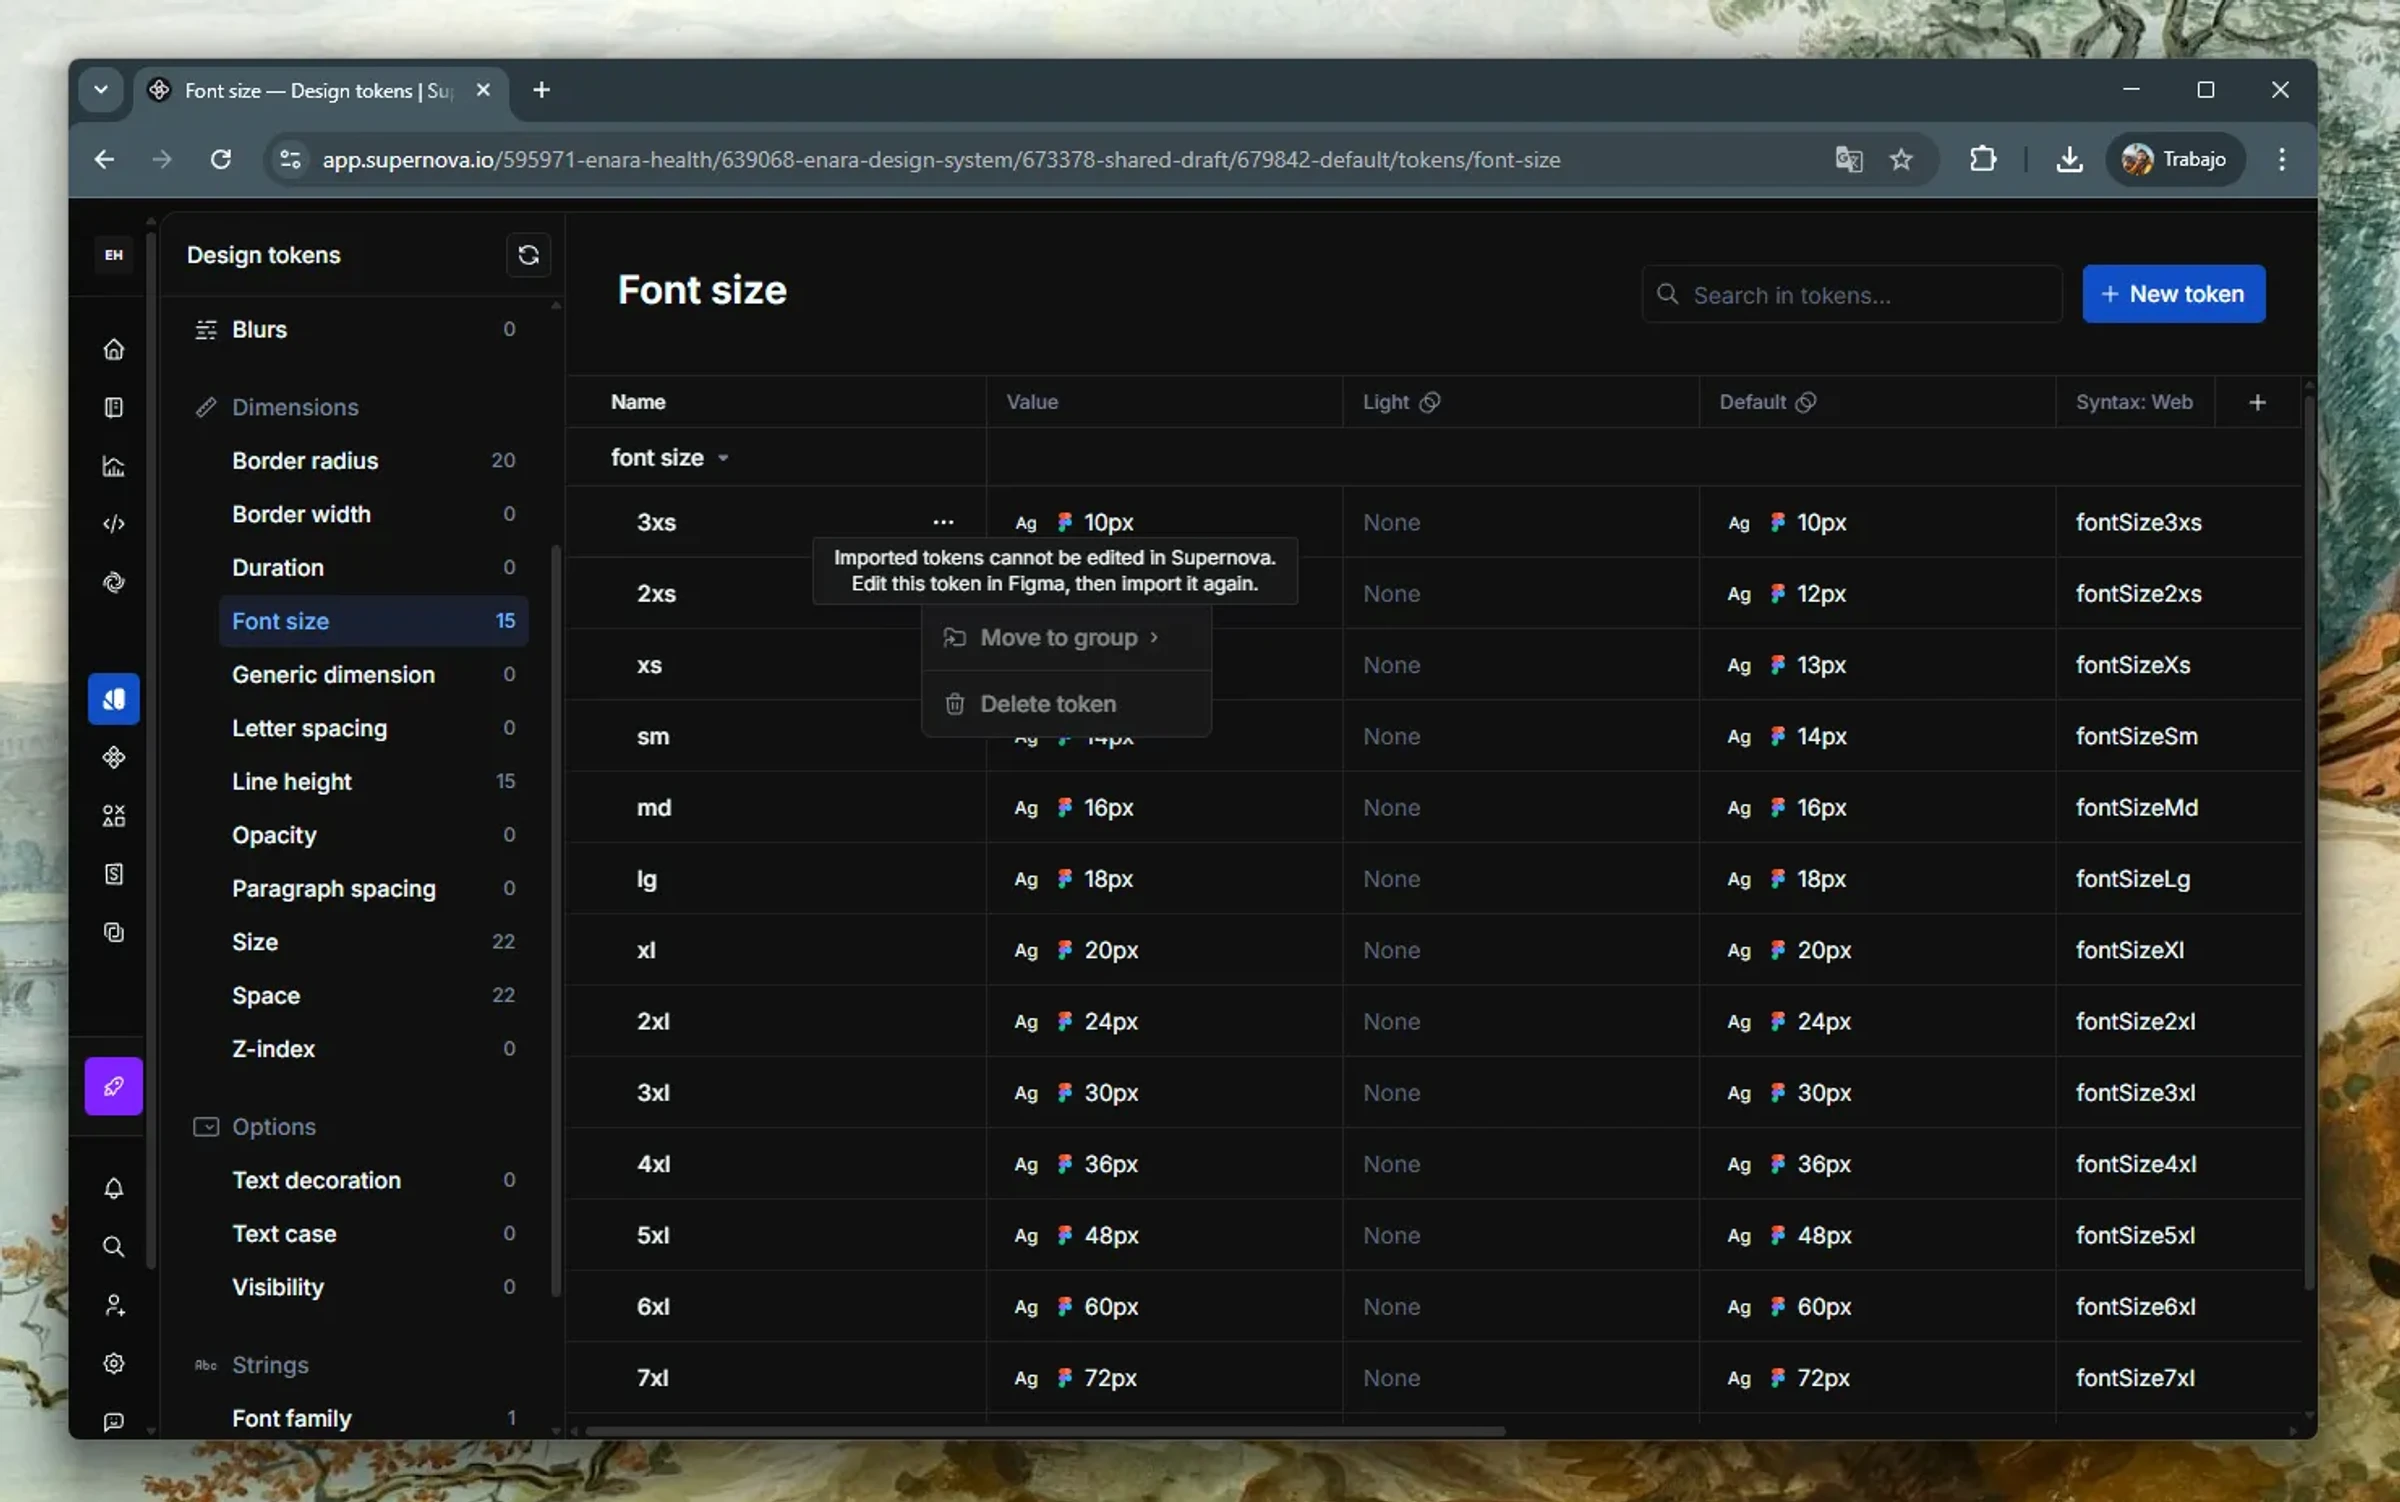Open the settings gear in left sidebar
Screen dimensions: 2400x1502
click(x=114, y=1363)
